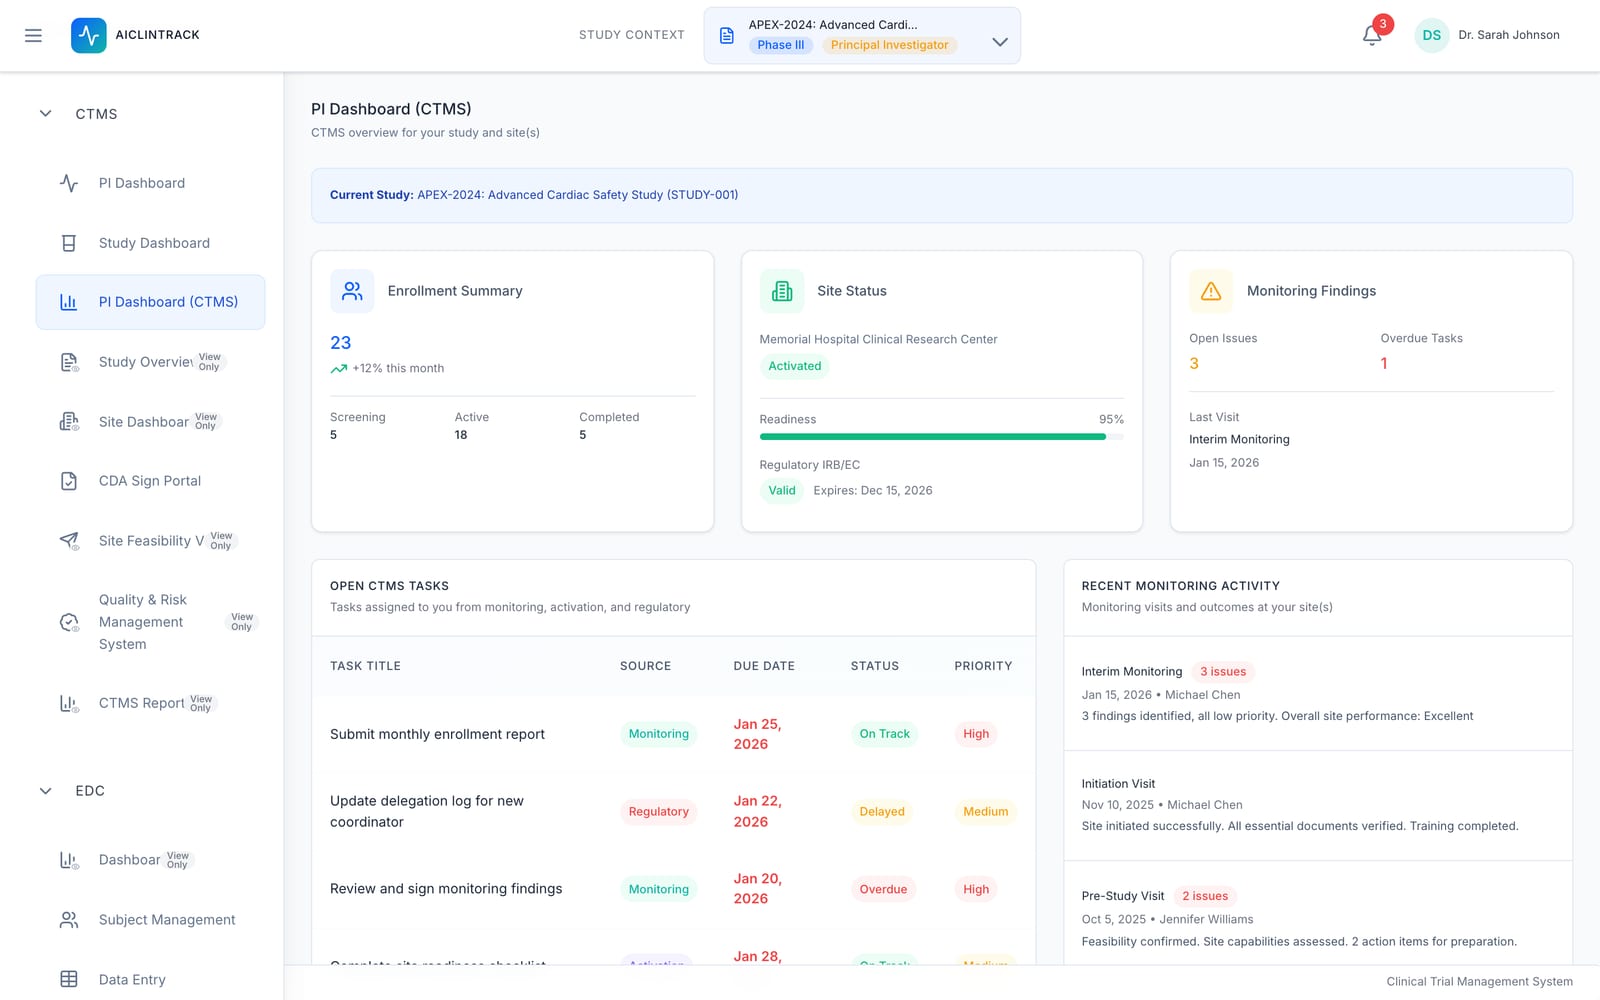The width and height of the screenshot is (1600, 1000).
Task: Click the Quality & Risk Management icon
Action: click(x=69, y=622)
